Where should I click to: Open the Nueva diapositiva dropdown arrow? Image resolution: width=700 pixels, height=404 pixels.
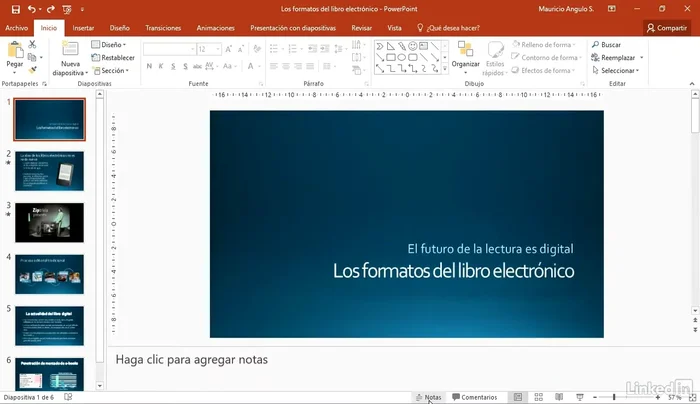pyautogui.click(x=86, y=73)
